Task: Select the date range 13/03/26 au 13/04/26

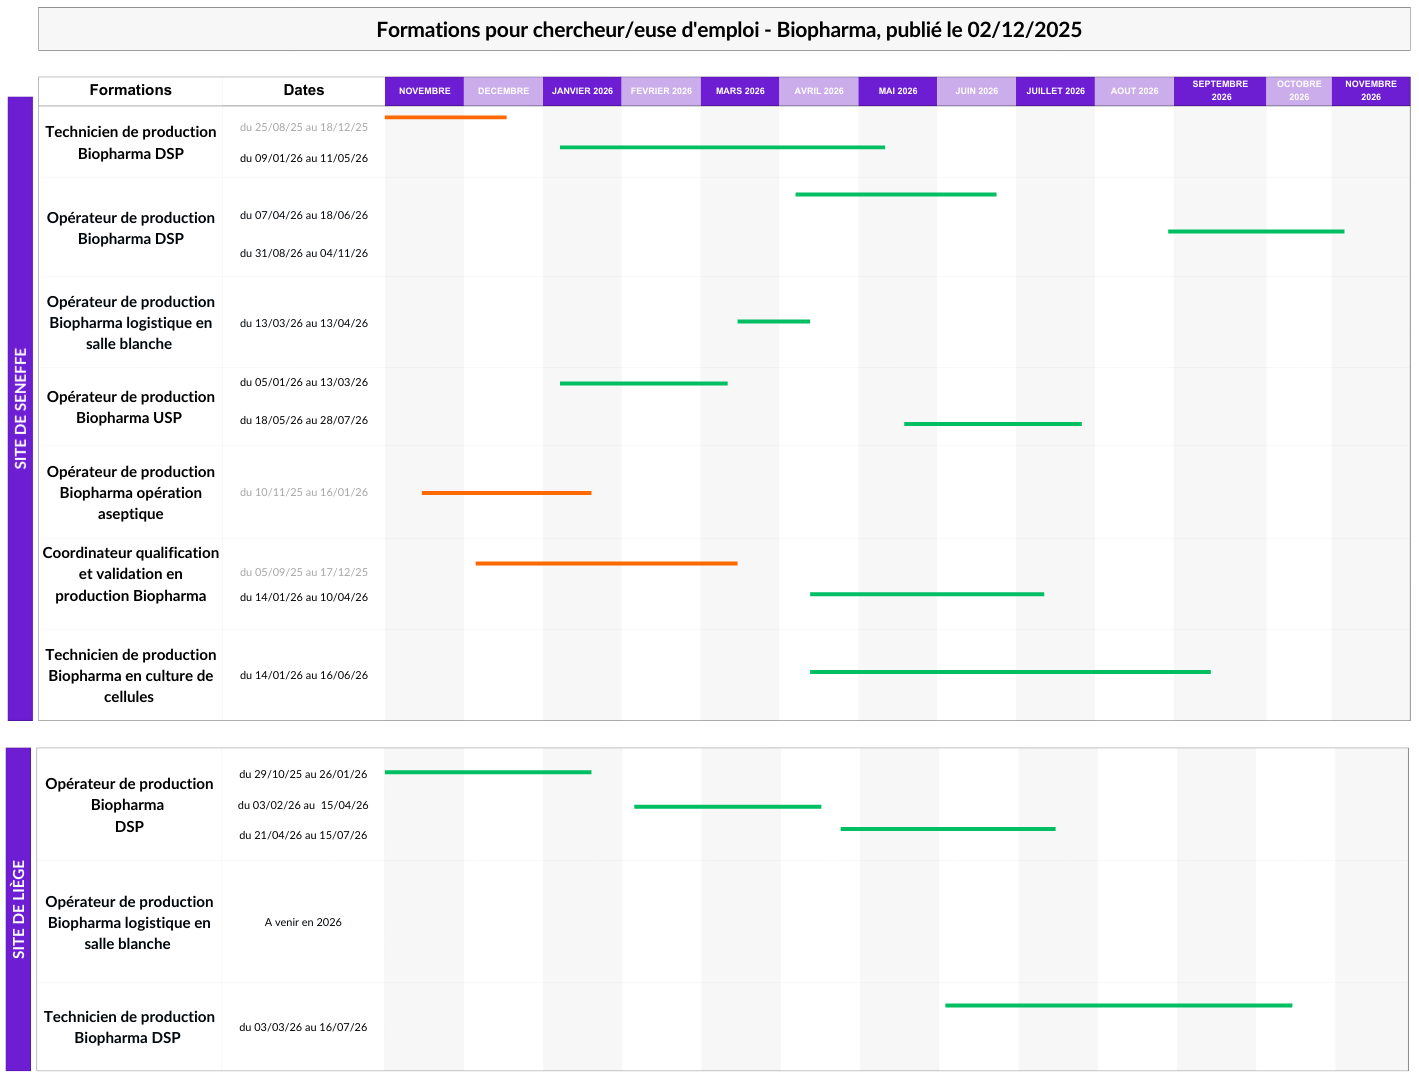Action: (x=304, y=323)
